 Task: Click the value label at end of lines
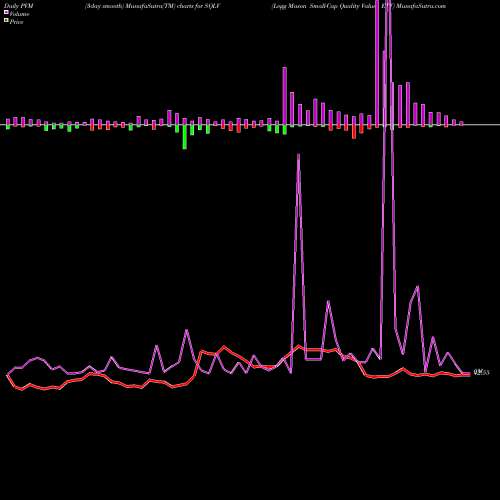(481, 373)
